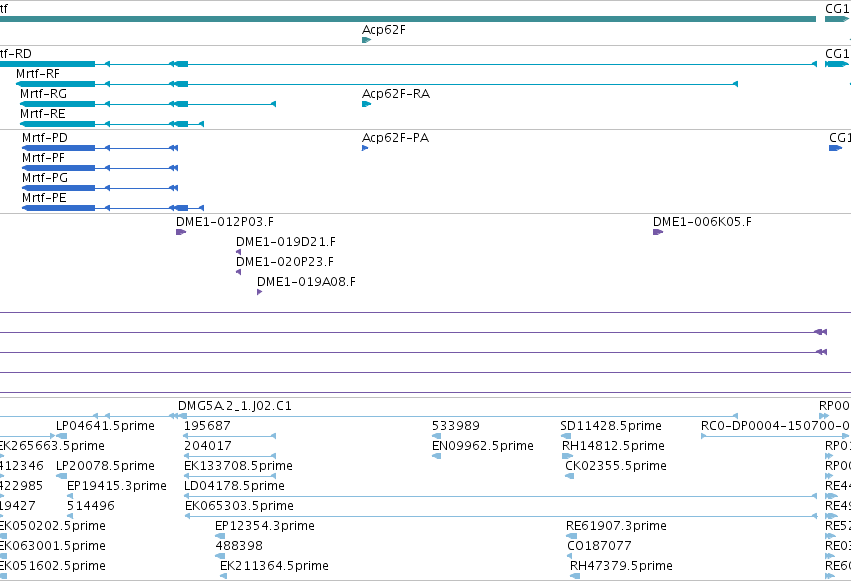
Task: Click the DME1-019D21.F feature label
Action: click(x=285, y=242)
